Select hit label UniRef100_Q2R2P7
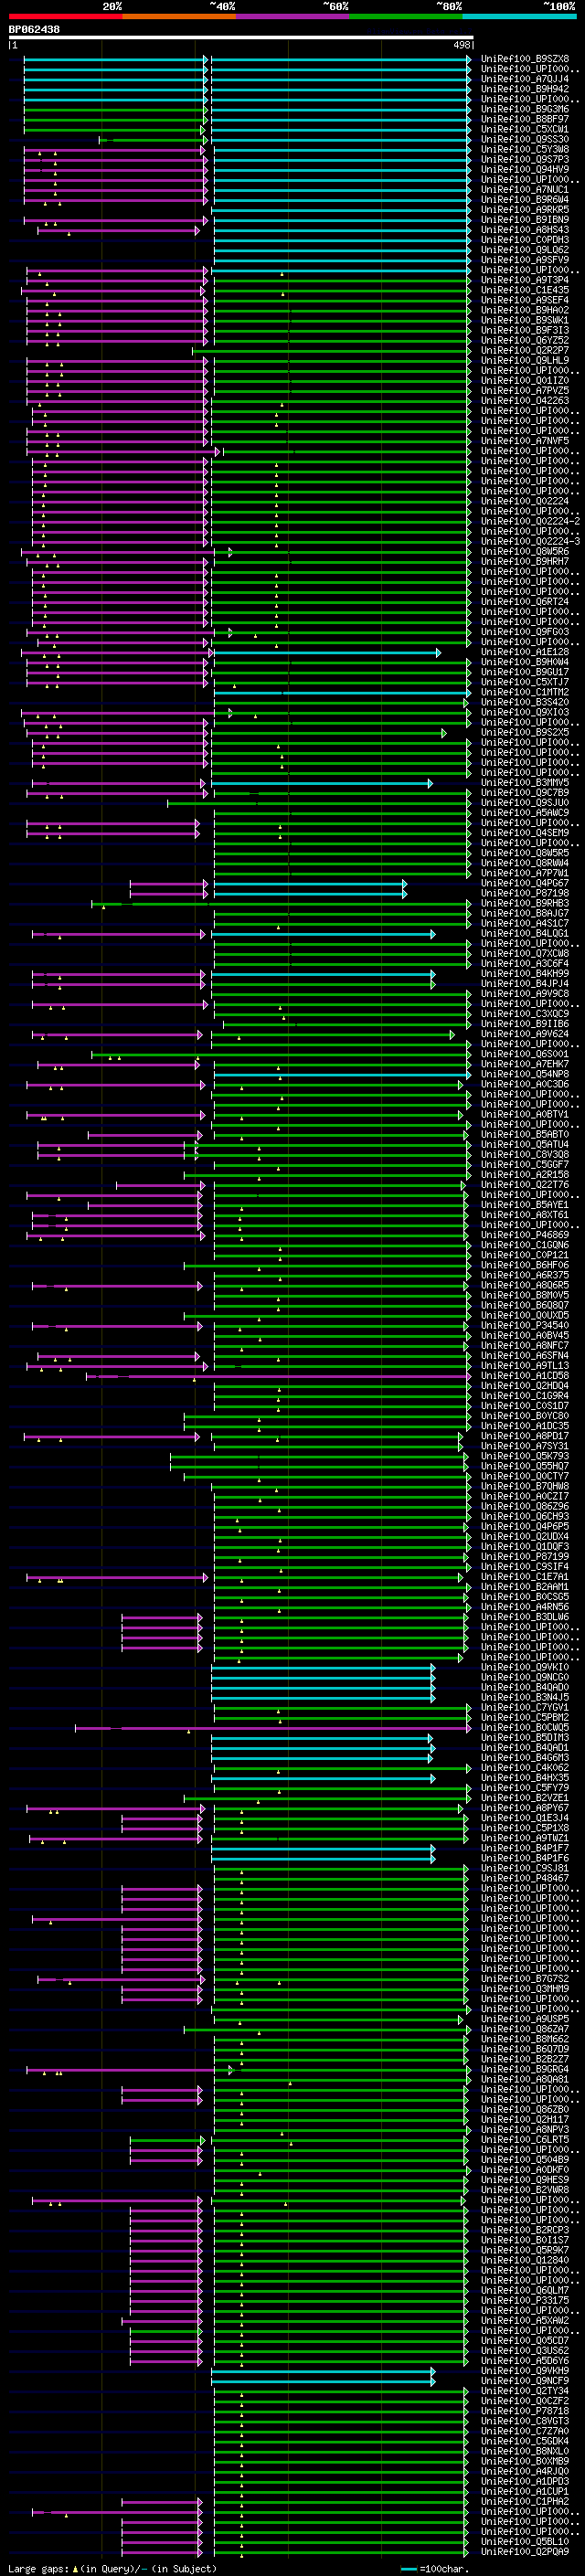 click(525, 351)
